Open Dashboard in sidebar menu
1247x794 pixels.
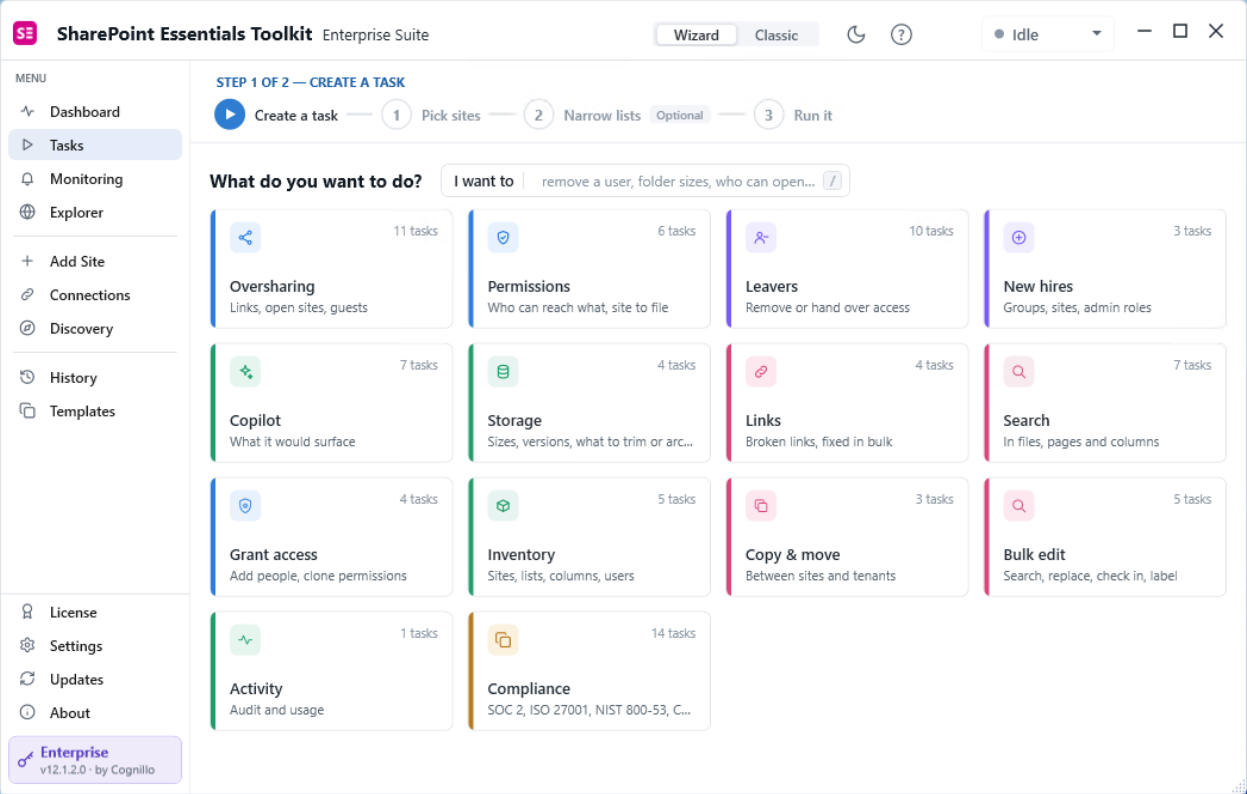tap(95, 112)
